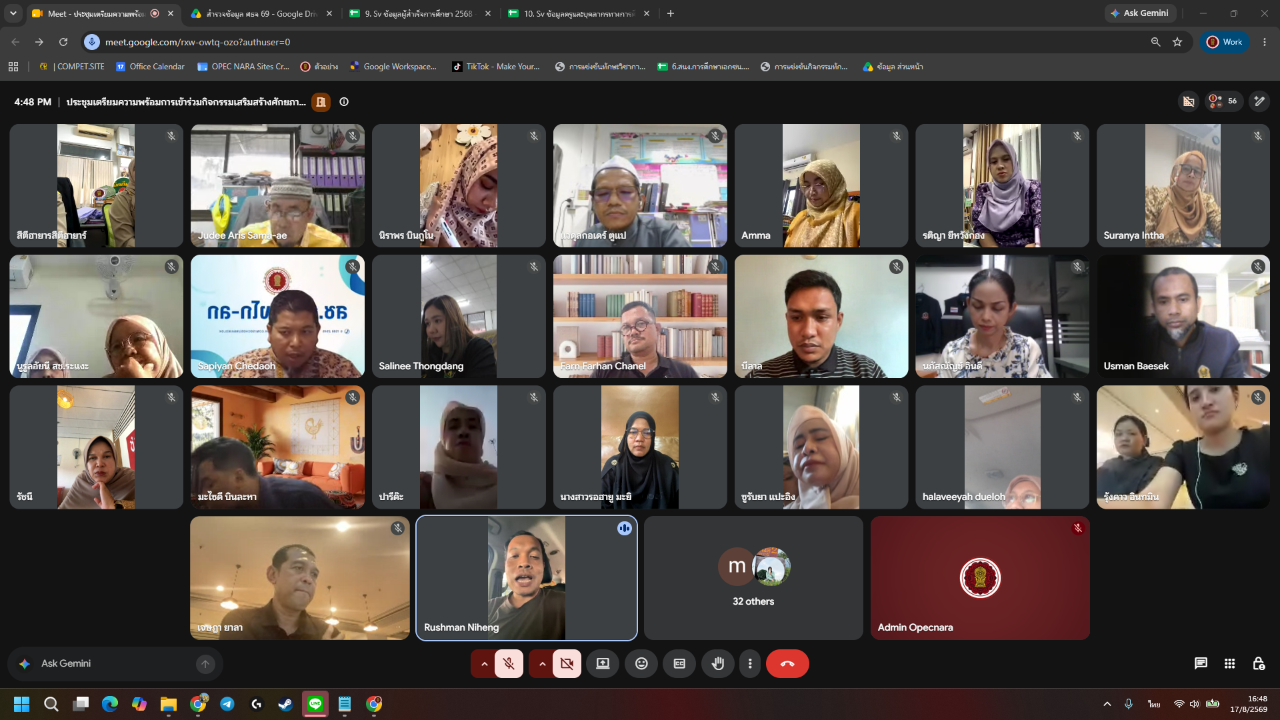Expand video settings arrow beside camera
1280x720 pixels.
point(542,663)
